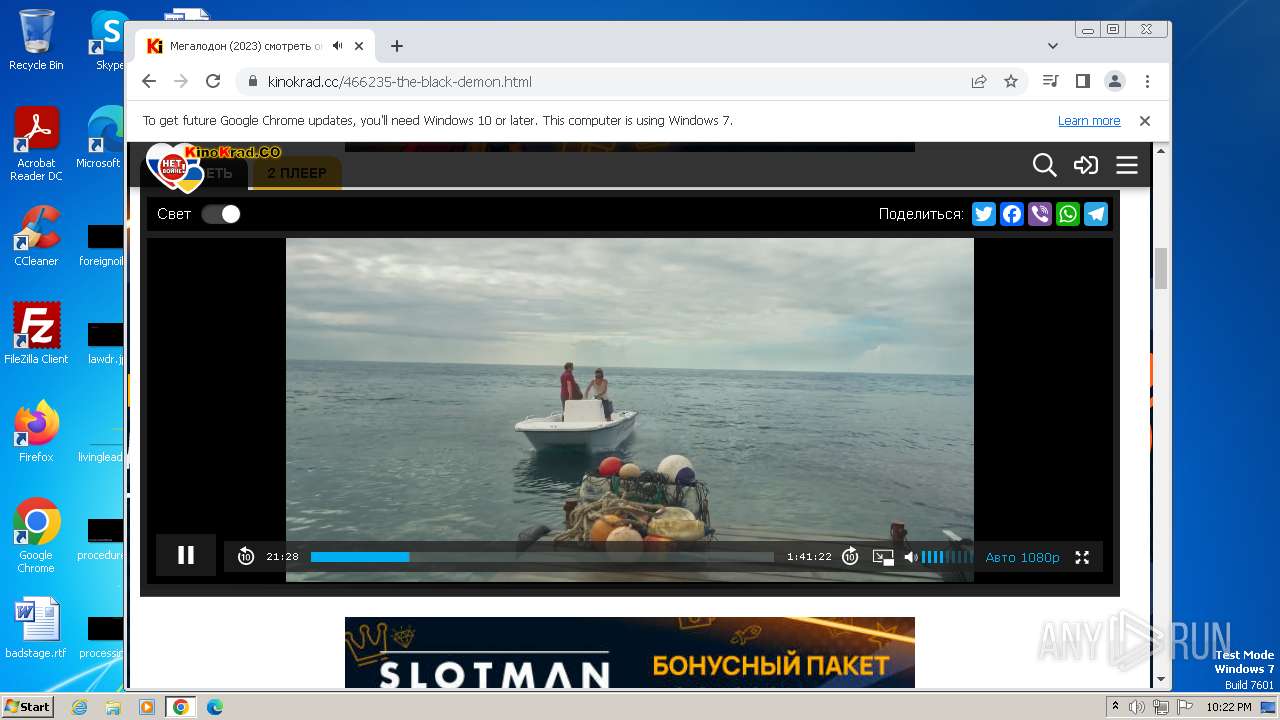The width and height of the screenshot is (1280, 720).
Task: Share via Telegram
Action: 1096,214
